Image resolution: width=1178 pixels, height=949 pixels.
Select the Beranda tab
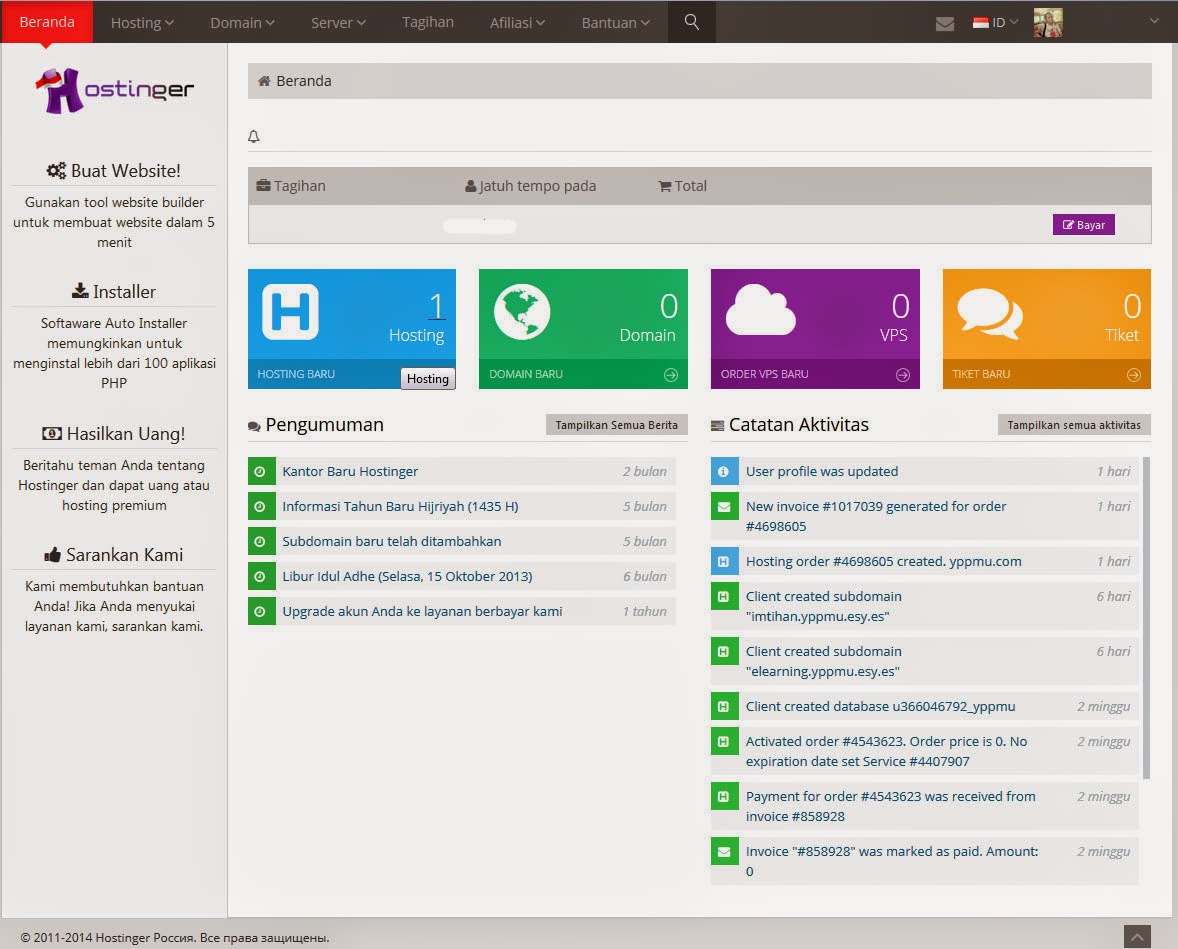point(47,22)
